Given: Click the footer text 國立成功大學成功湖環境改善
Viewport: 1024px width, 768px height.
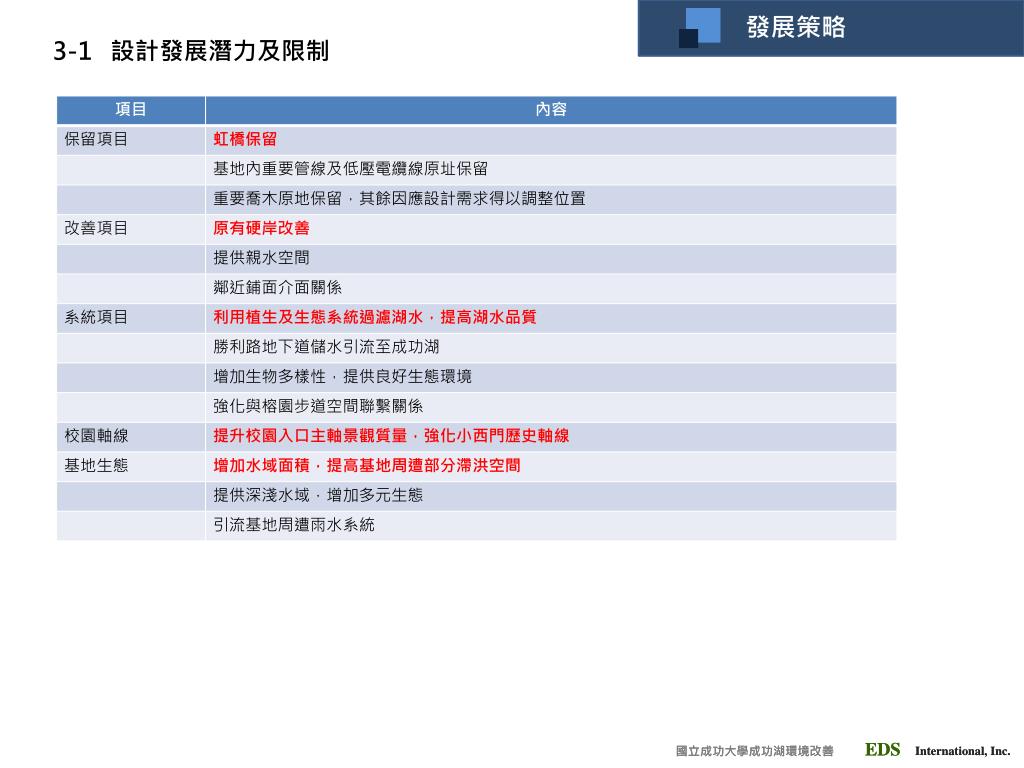Looking at the screenshot, I should [755, 751].
